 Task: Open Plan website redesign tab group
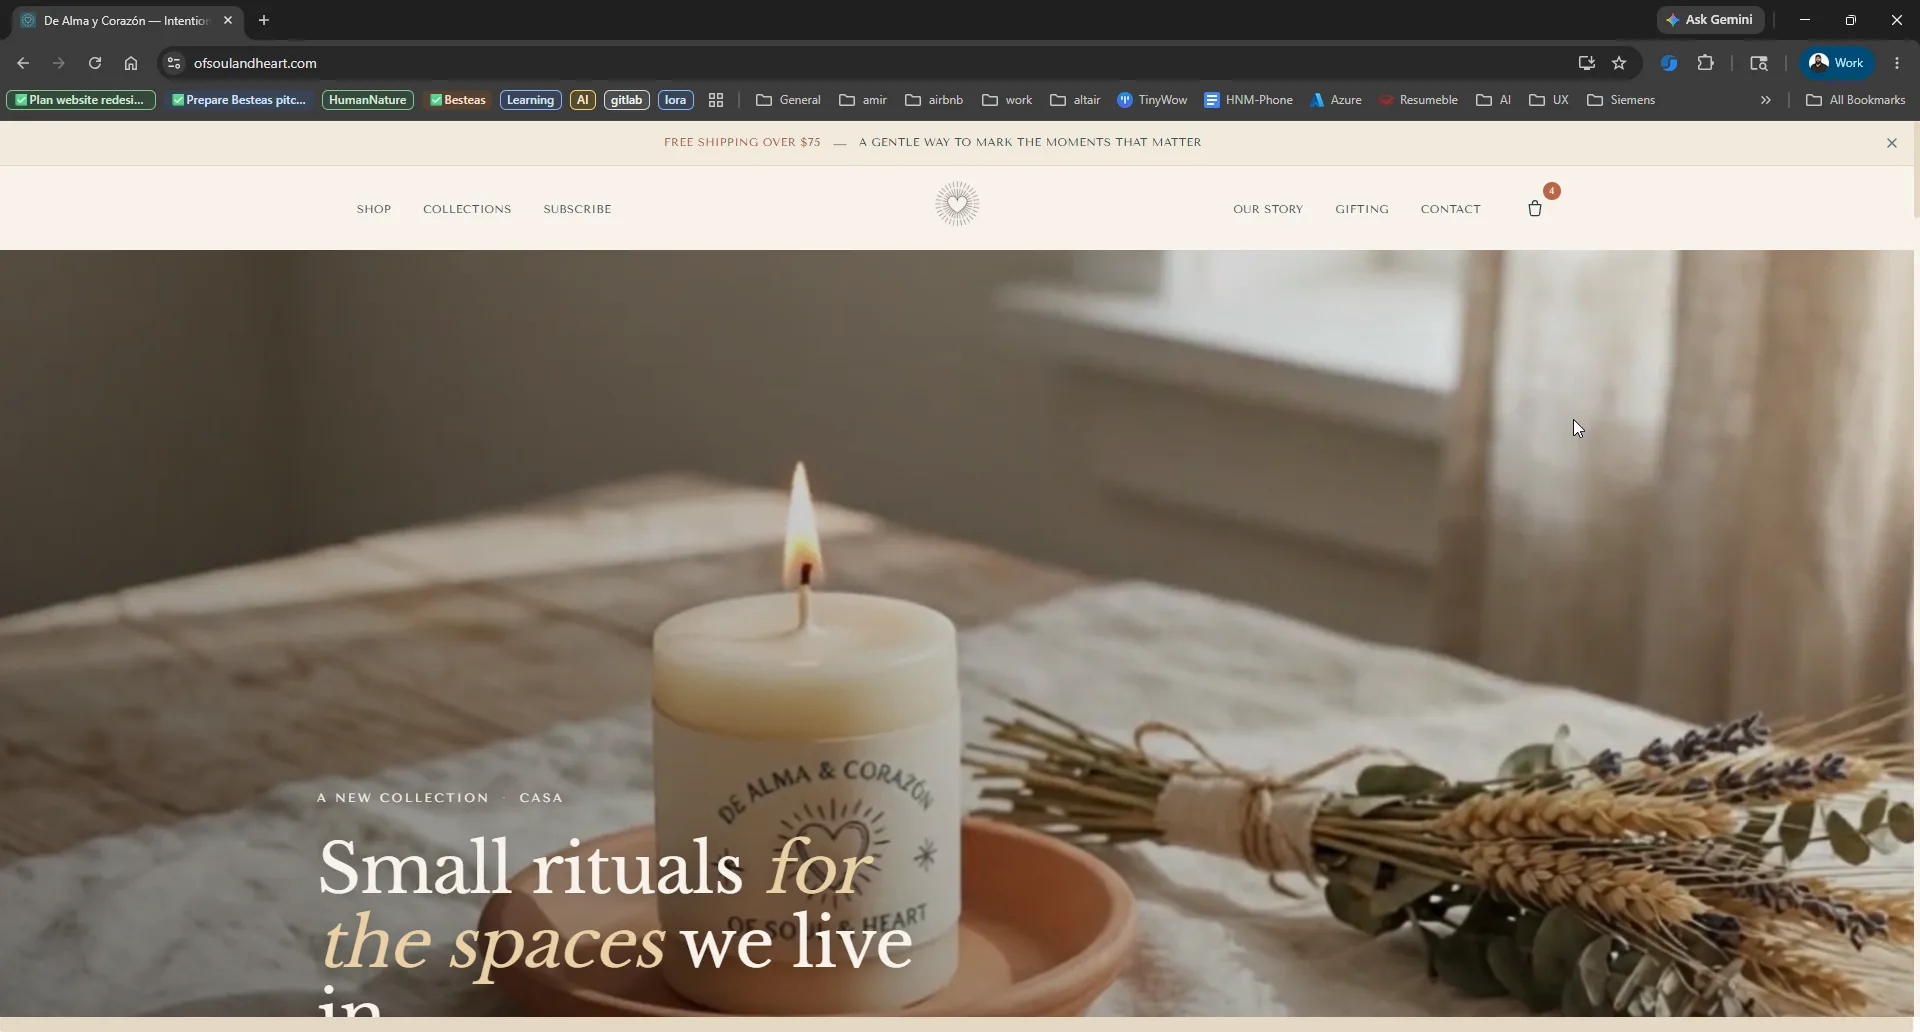(81, 100)
